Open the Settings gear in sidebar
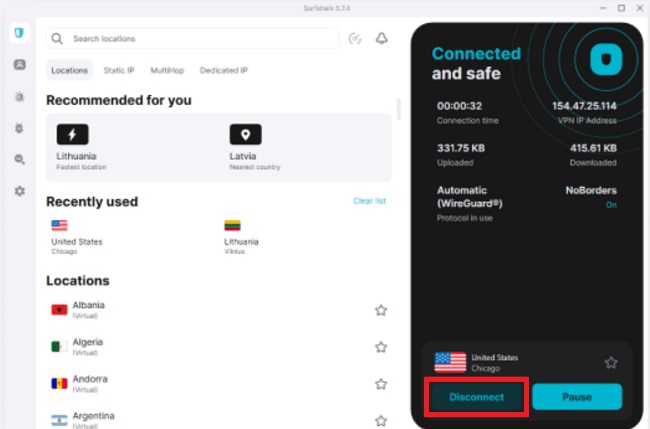Viewport: 650px width, 429px height. (19, 191)
